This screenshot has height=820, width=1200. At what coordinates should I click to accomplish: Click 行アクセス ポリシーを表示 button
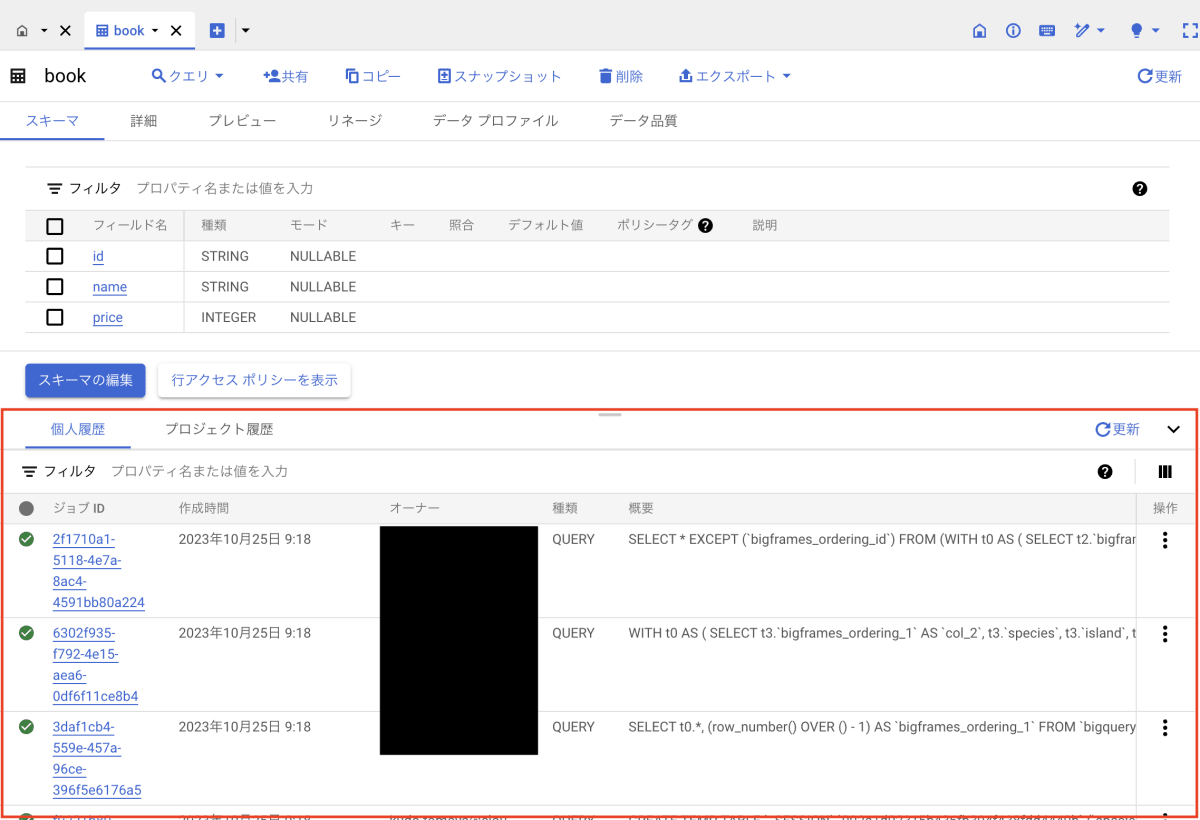(x=254, y=380)
